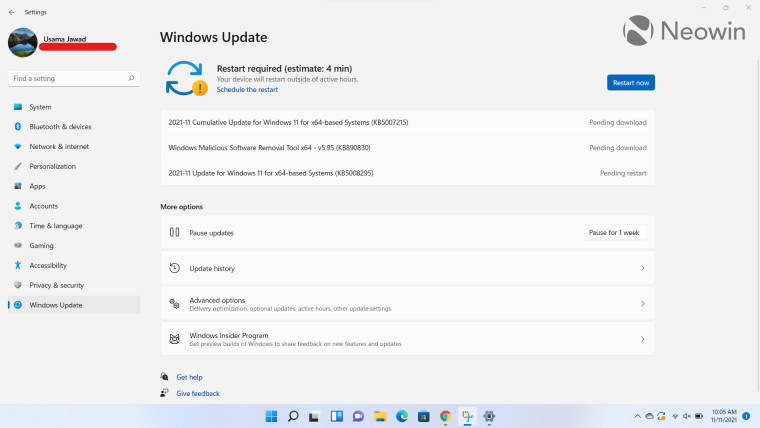Click Pause for 1 week button
This screenshot has height=428, width=760.
click(614, 233)
